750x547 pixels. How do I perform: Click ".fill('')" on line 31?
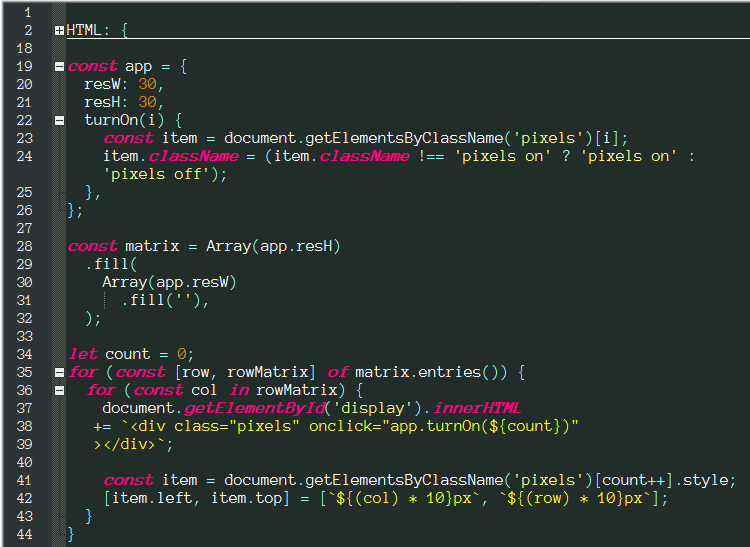[x=160, y=301]
